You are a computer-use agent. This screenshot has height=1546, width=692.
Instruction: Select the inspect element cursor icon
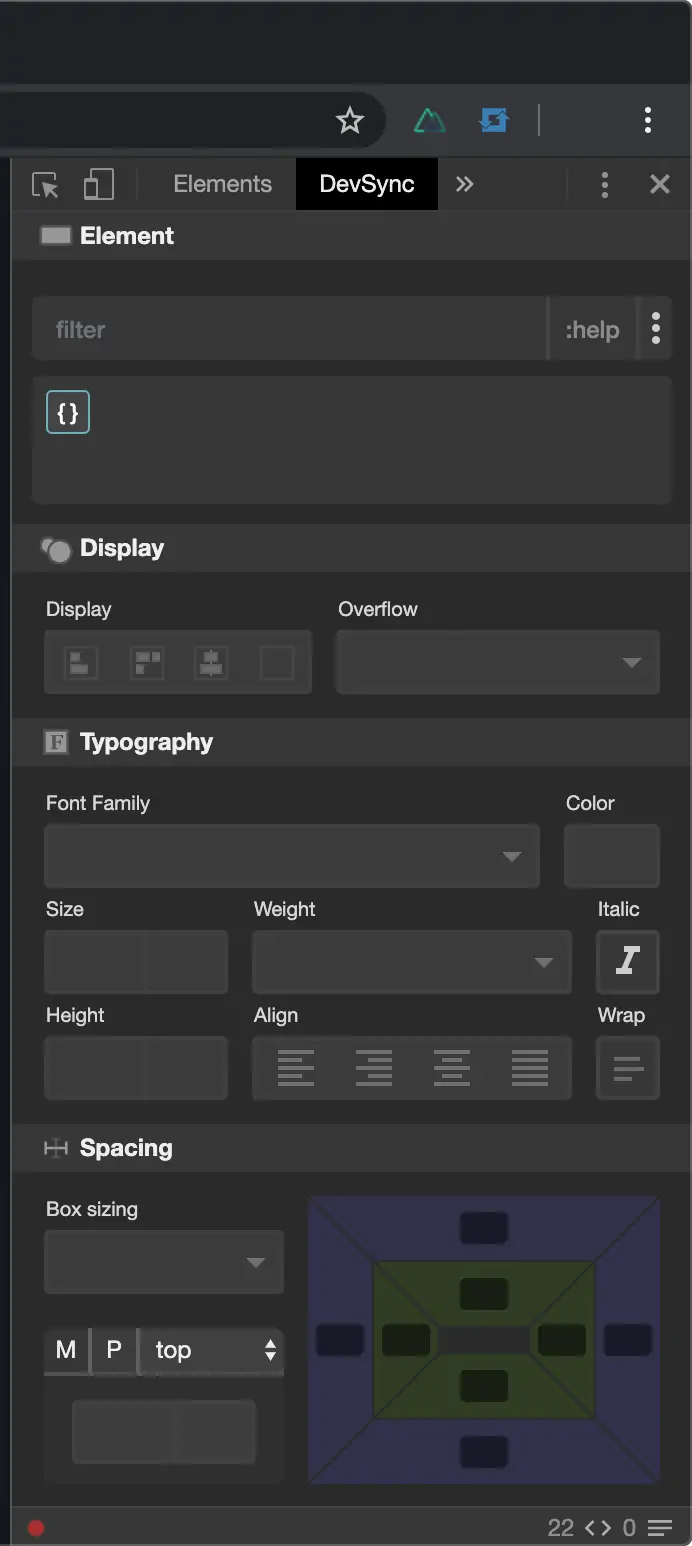pos(44,184)
